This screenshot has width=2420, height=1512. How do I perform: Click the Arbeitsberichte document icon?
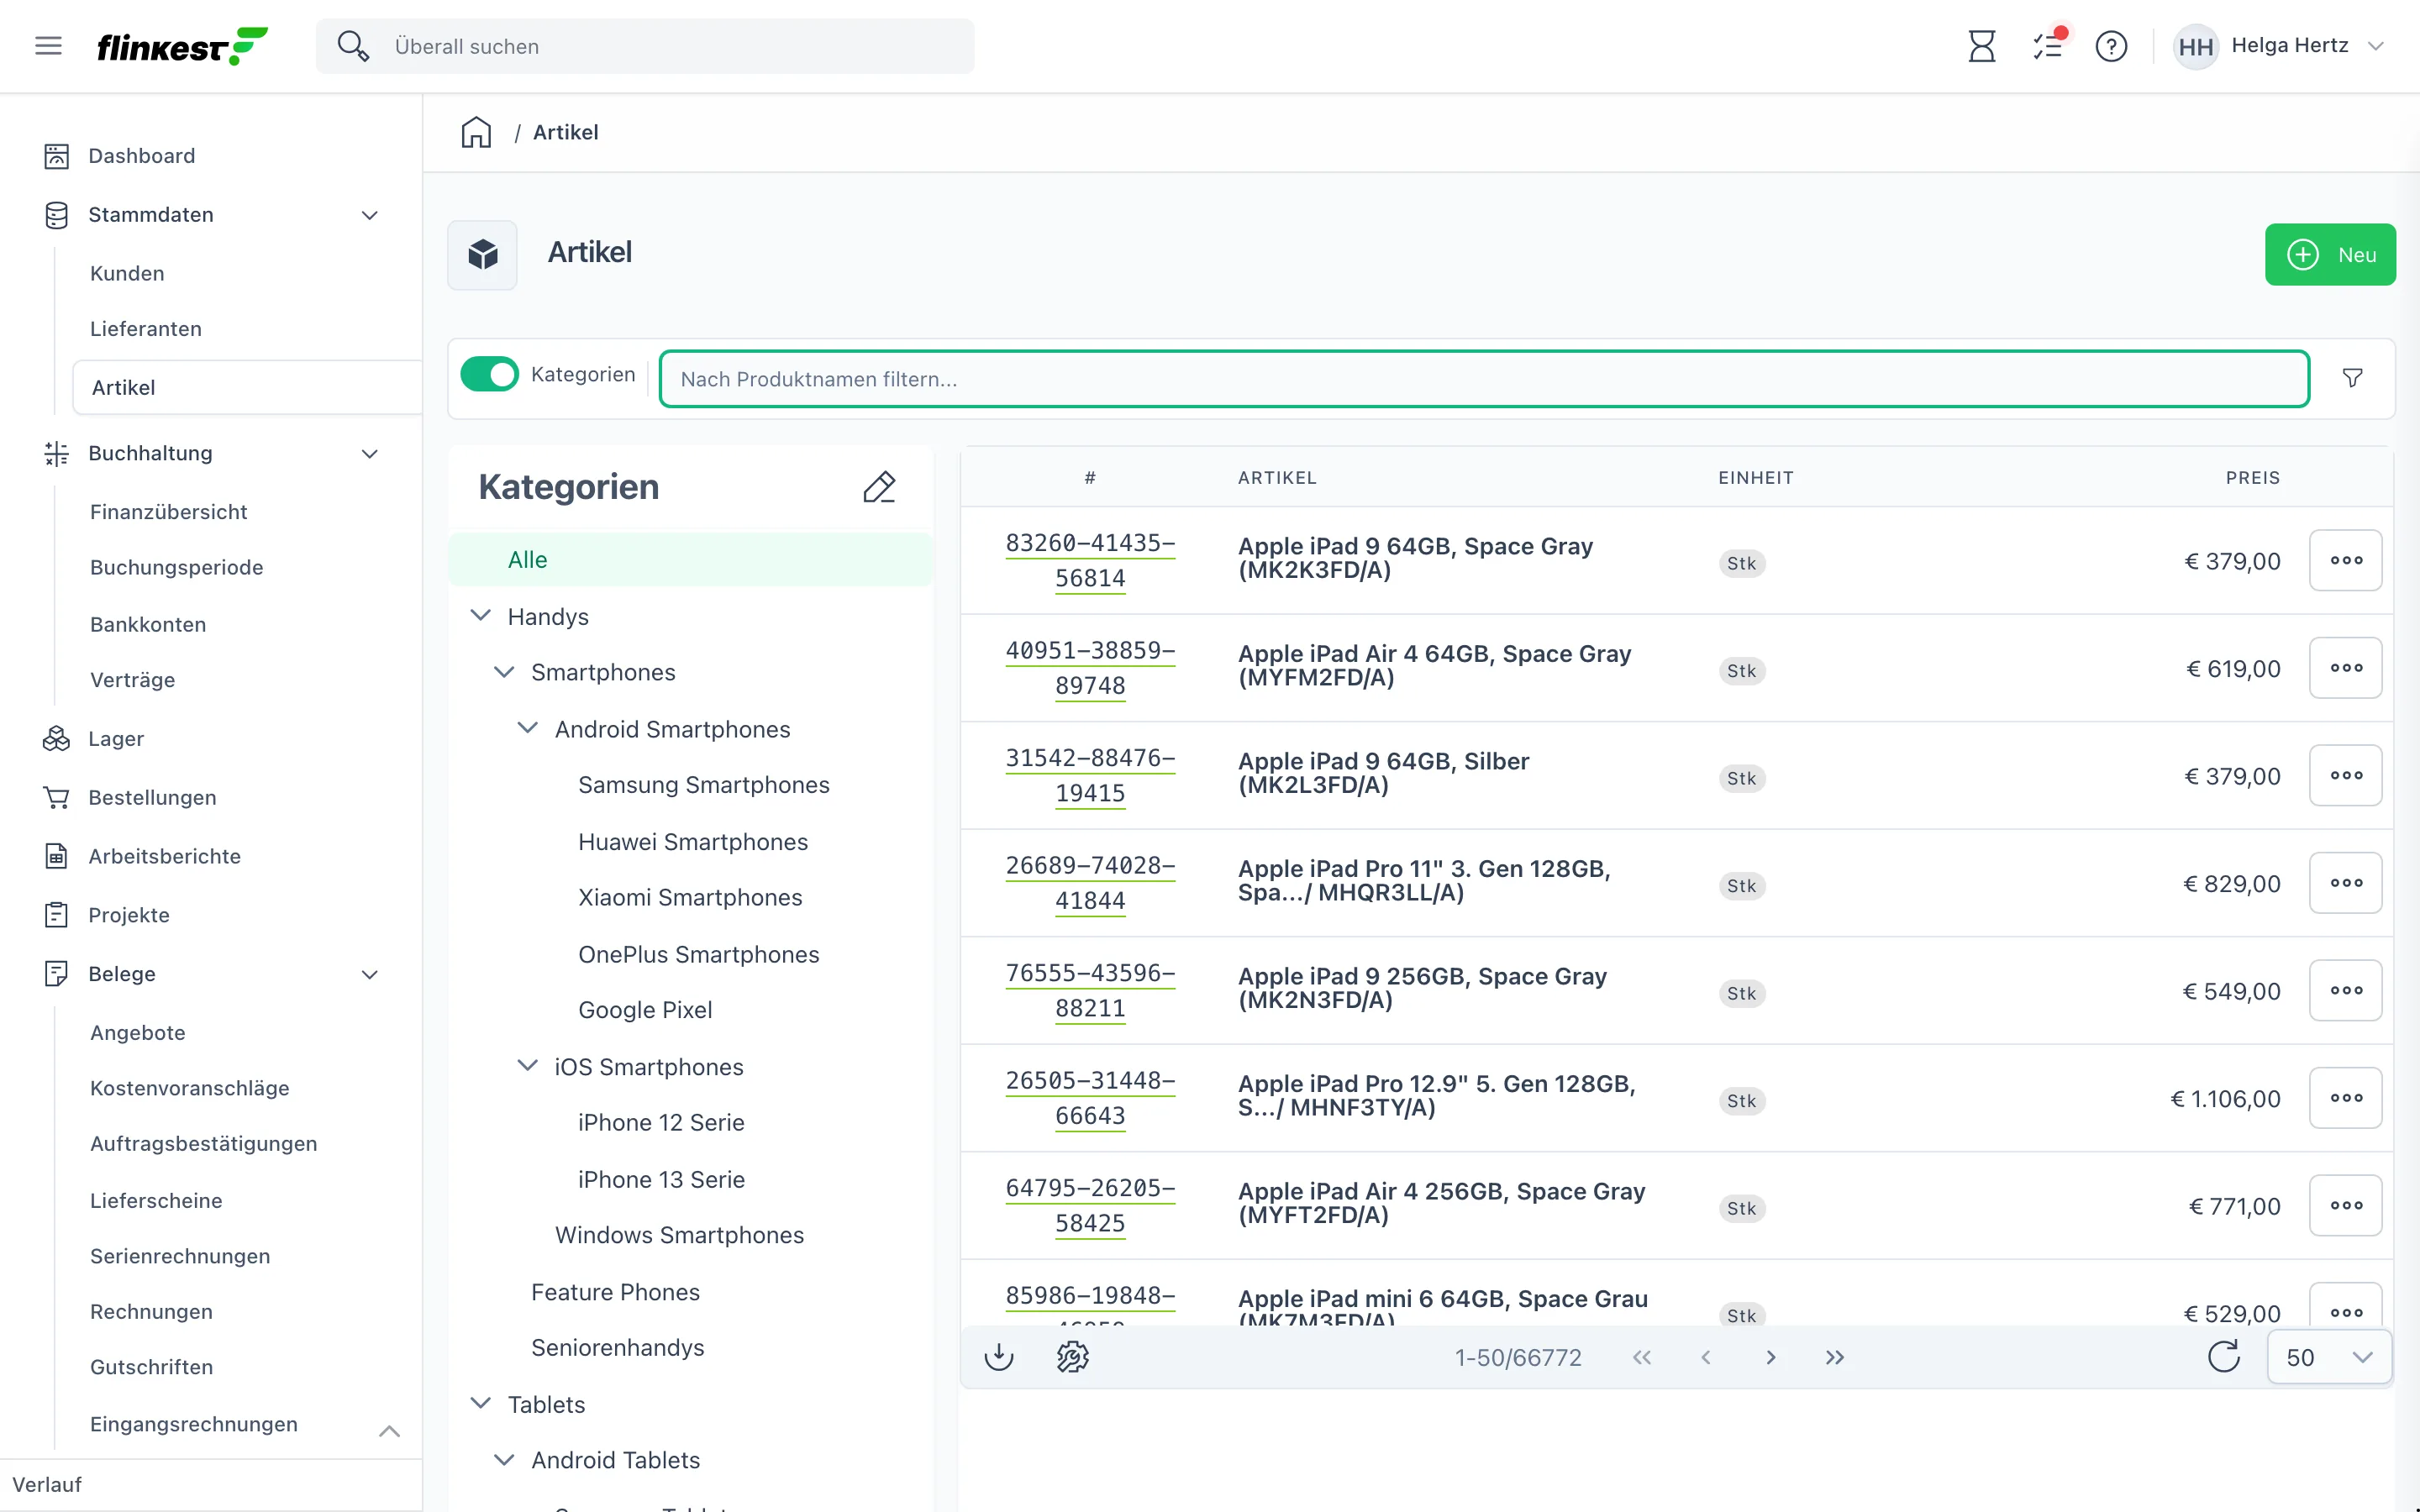[x=56, y=856]
